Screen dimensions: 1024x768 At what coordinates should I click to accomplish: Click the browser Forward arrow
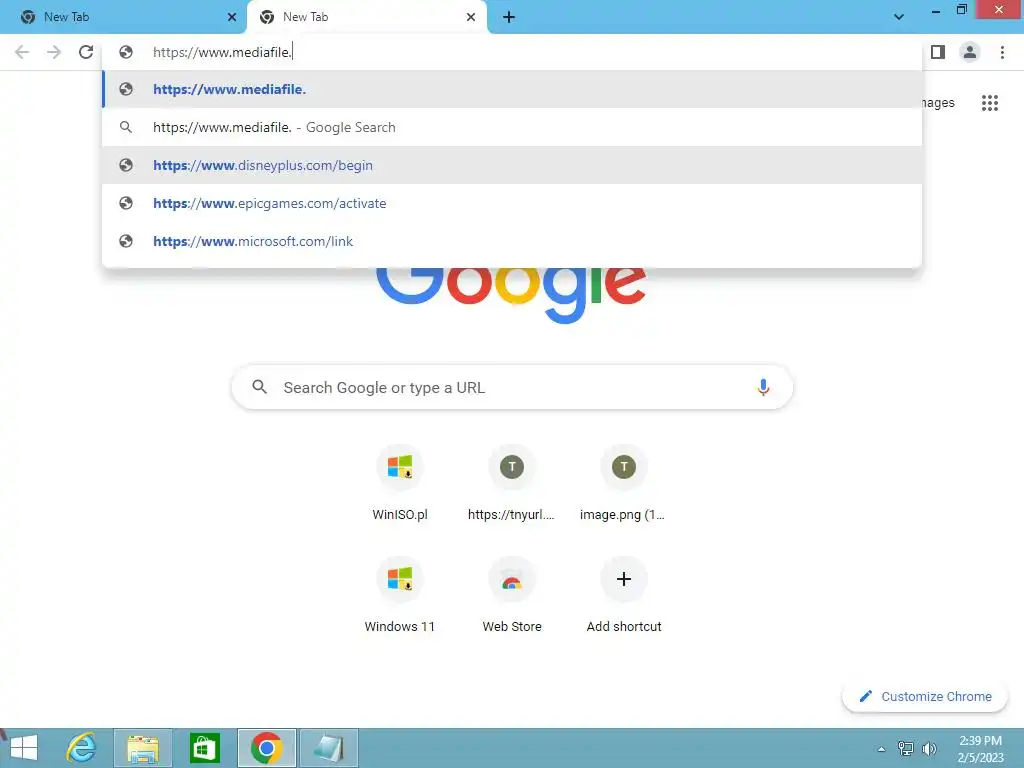(x=54, y=52)
